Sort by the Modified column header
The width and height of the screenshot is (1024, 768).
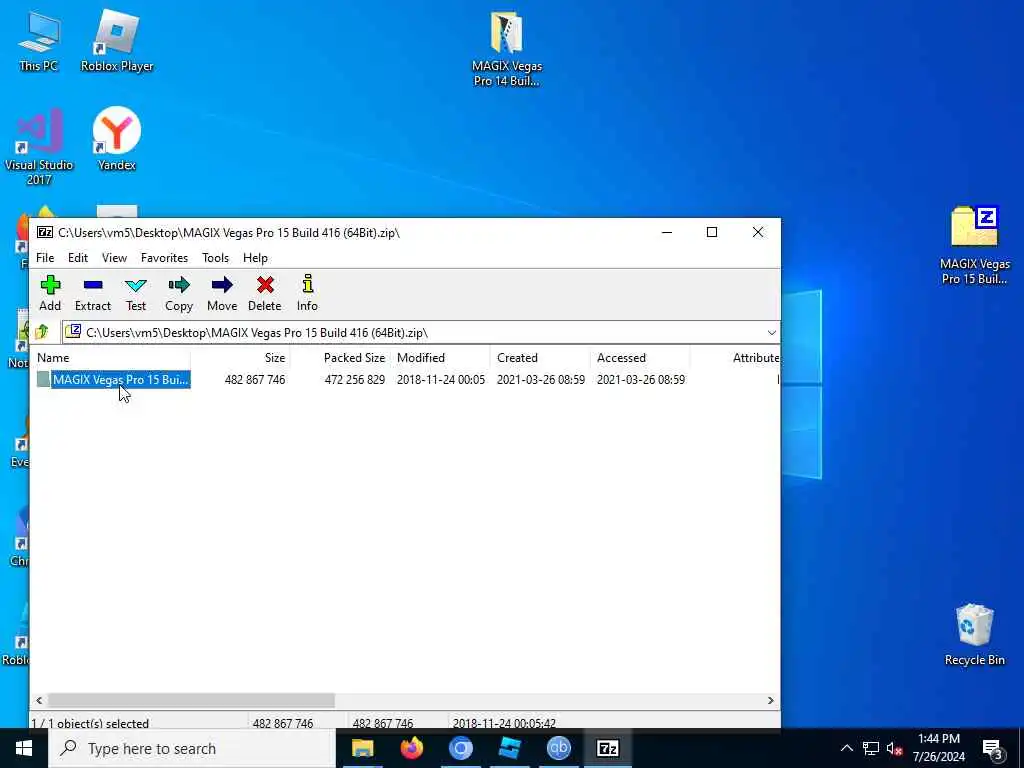(x=440, y=358)
